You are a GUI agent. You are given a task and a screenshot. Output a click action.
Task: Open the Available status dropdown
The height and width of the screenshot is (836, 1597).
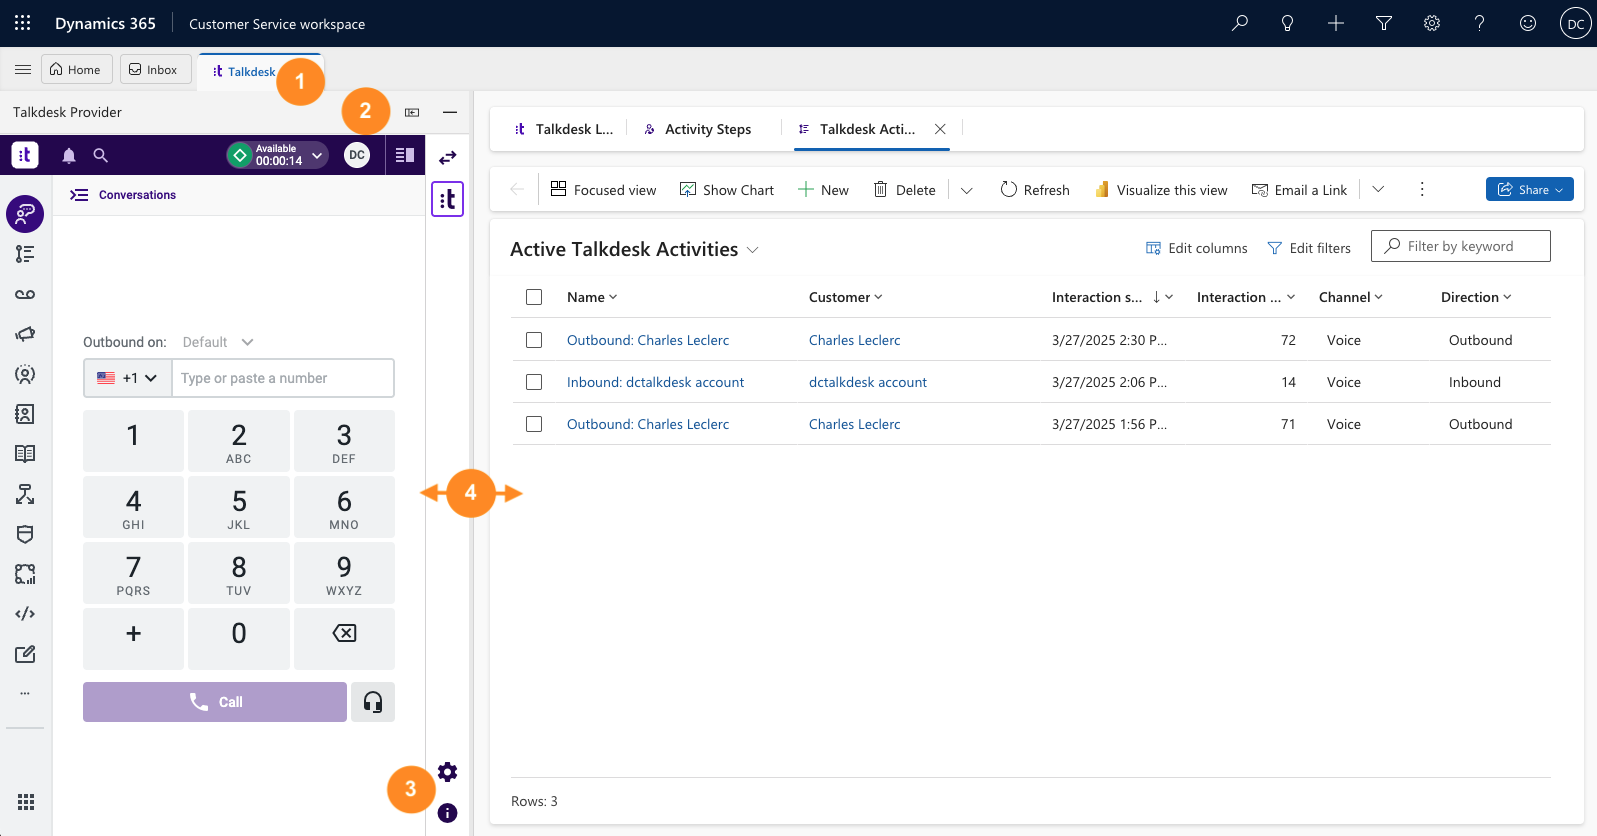[278, 155]
